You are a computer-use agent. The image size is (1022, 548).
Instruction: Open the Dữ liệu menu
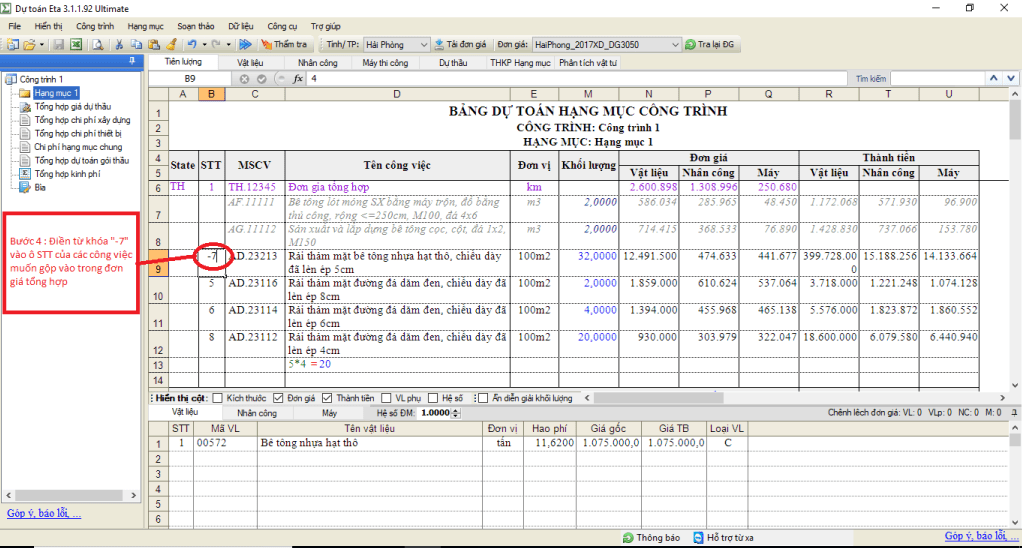point(240,24)
